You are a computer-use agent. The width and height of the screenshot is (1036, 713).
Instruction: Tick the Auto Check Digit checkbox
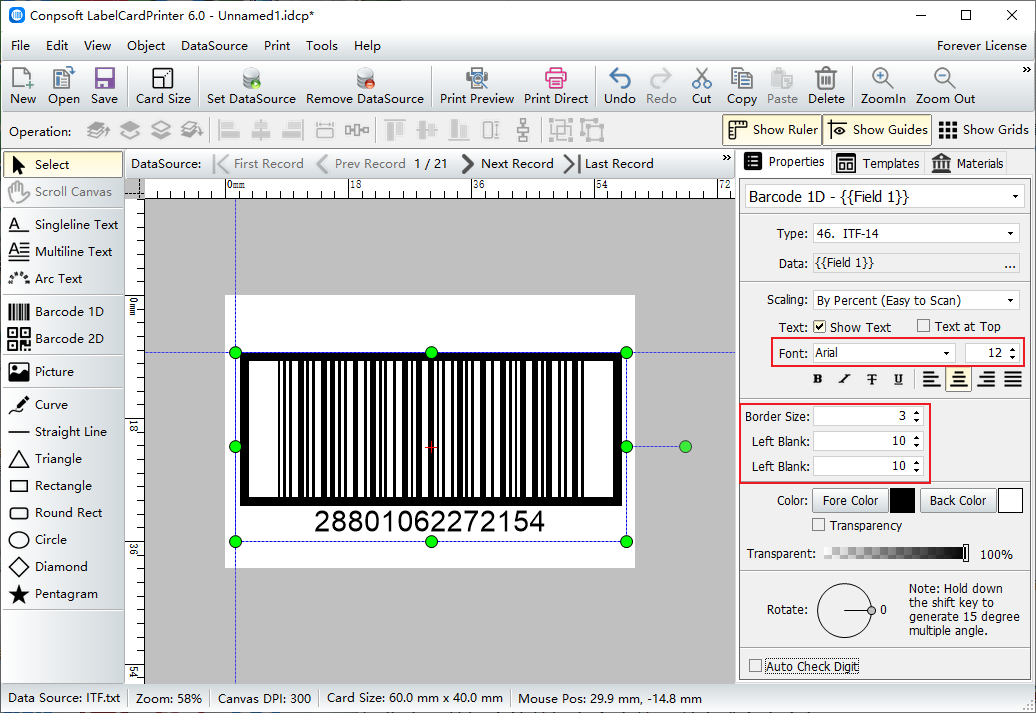[x=755, y=666]
